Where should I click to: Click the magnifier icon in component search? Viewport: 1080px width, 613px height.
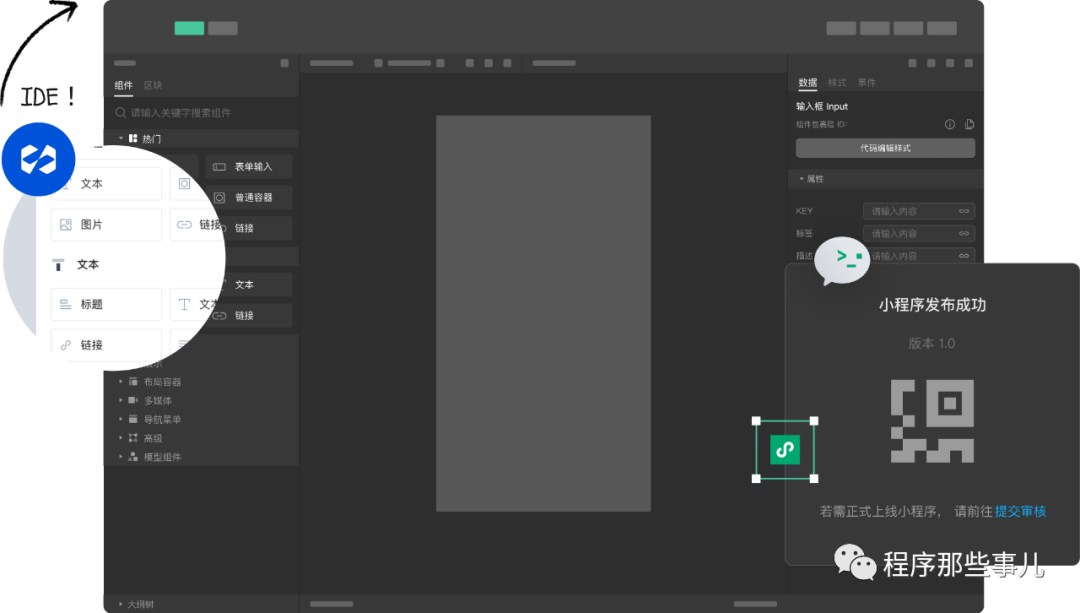[x=121, y=112]
